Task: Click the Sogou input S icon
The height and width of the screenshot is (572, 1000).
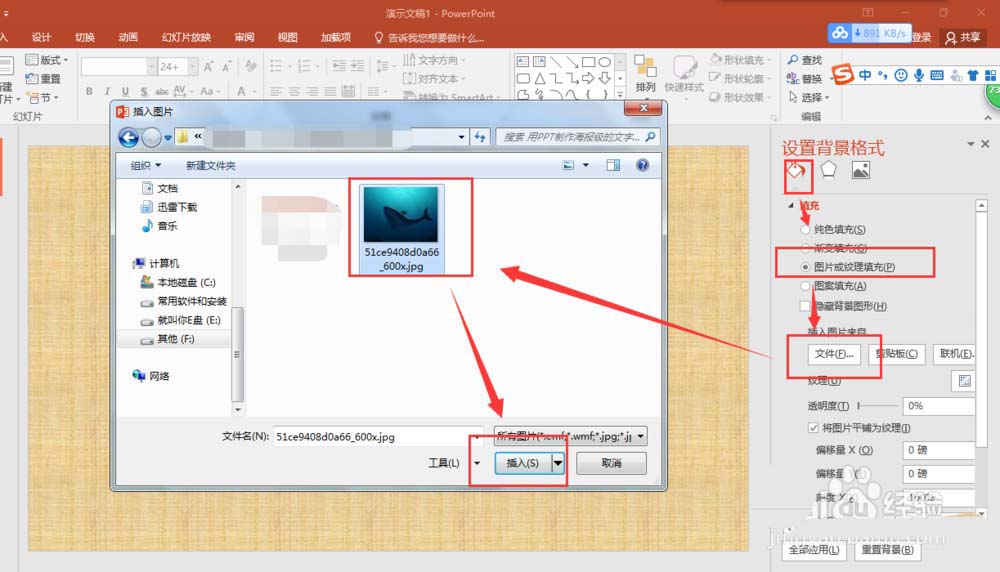Action: point(842,74)
